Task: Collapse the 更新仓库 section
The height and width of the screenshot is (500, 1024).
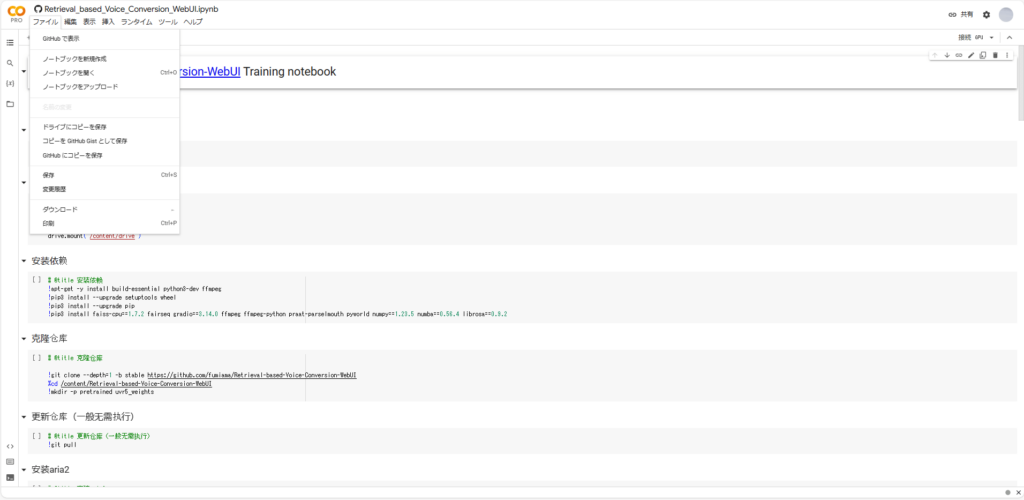Action: pyautogui.click(x=24, y=416)
